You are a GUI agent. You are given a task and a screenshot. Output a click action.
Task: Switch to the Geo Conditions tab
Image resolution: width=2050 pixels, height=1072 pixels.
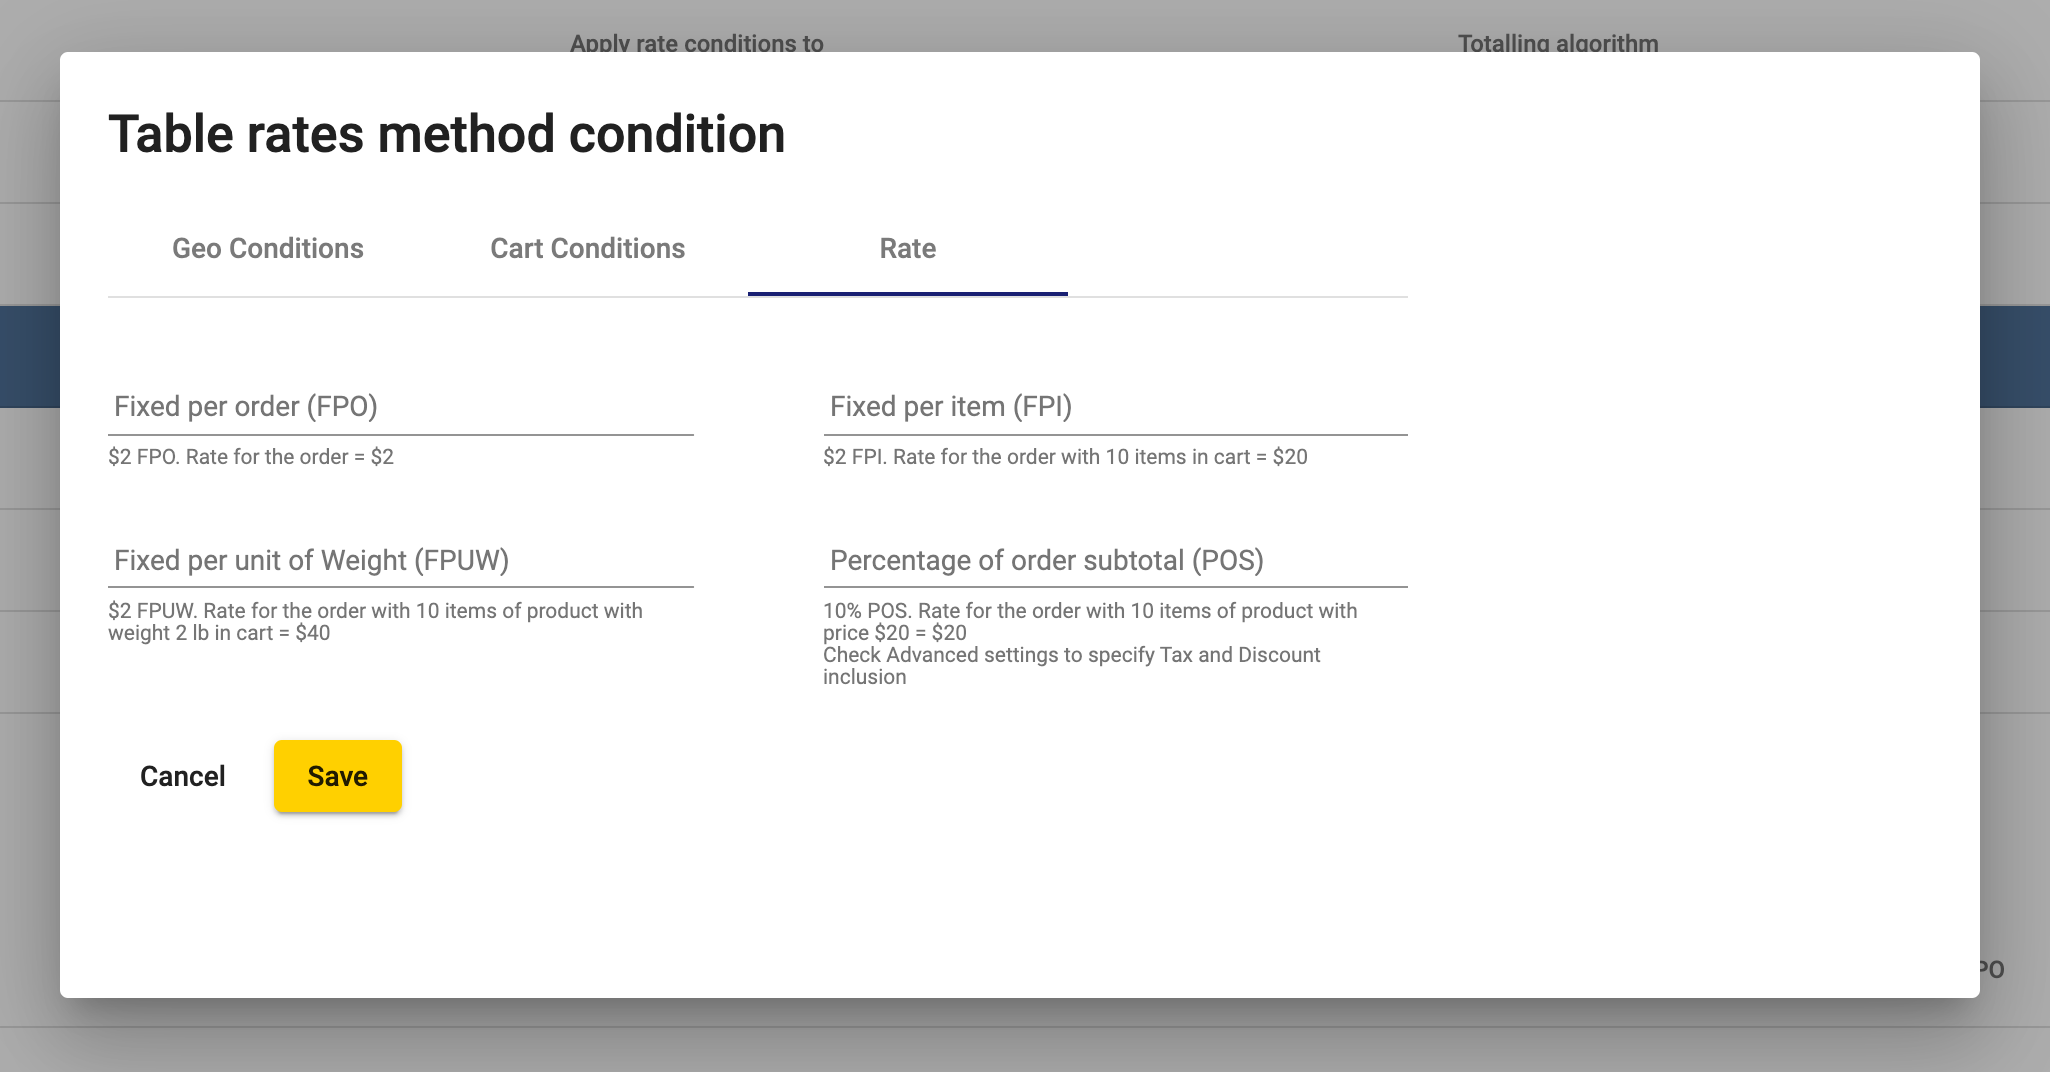[267, 249]
